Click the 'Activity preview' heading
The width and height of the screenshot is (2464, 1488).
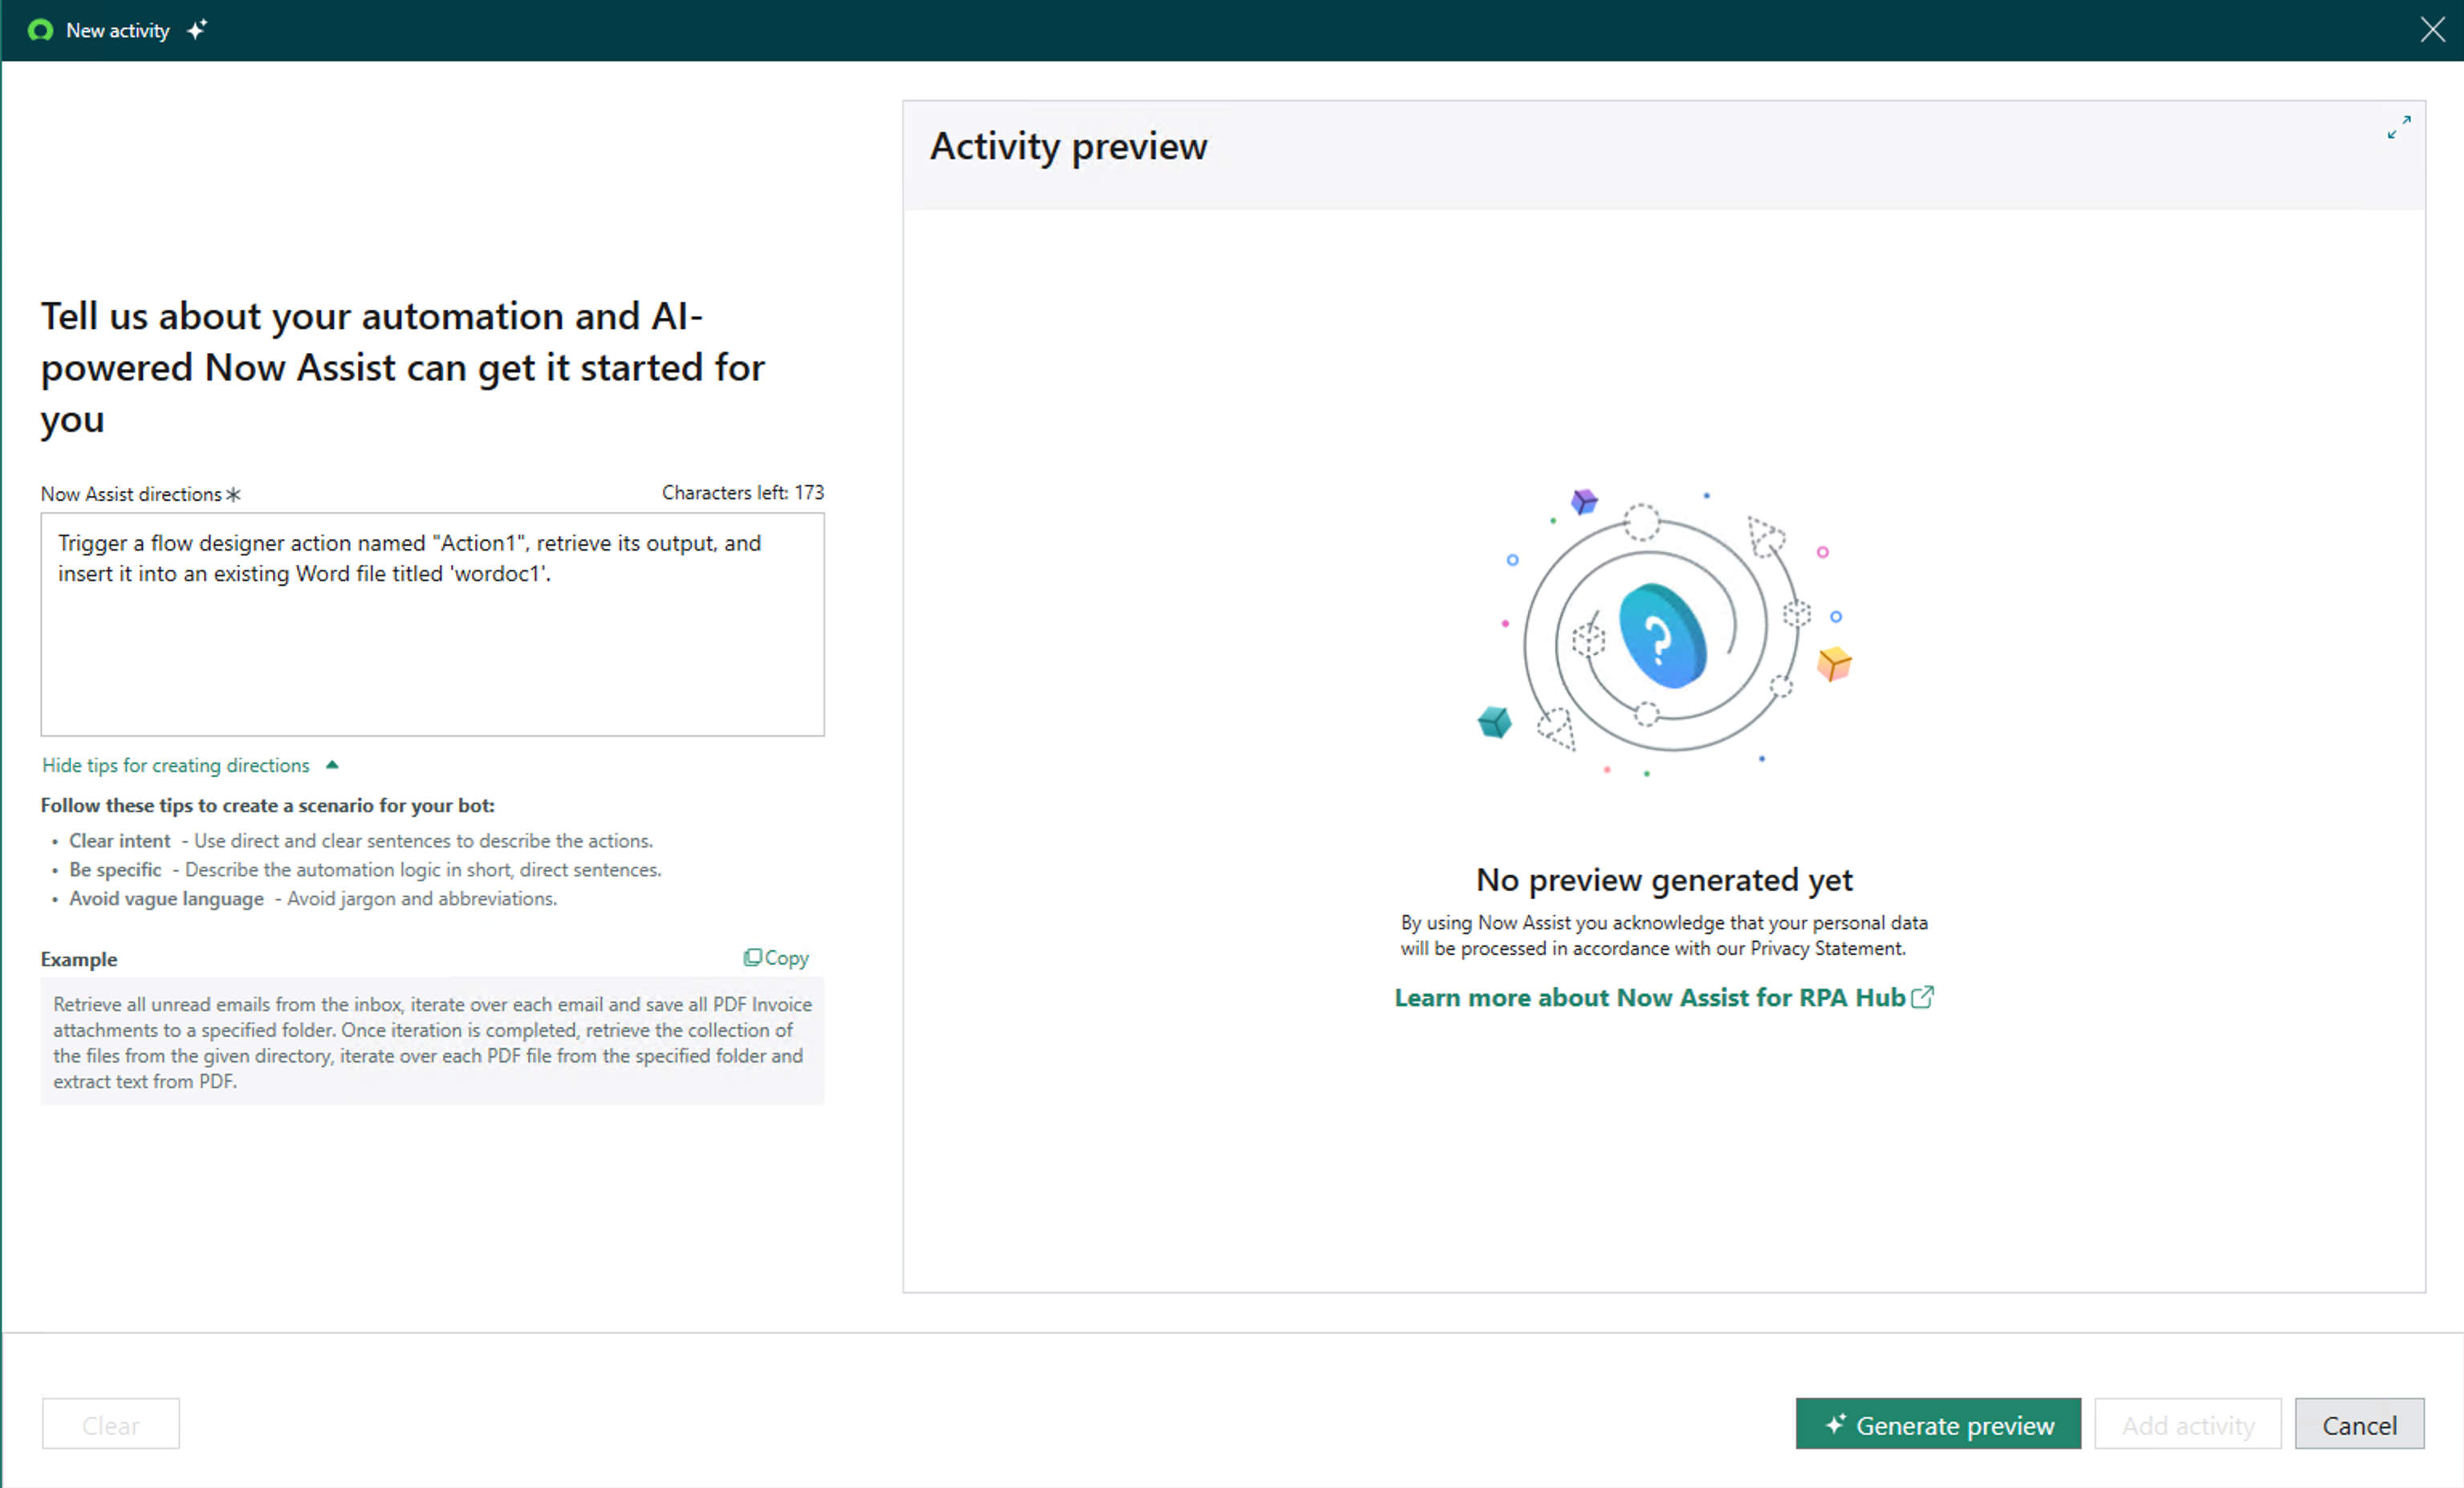pyautogui.click(x=1069, y=147)
